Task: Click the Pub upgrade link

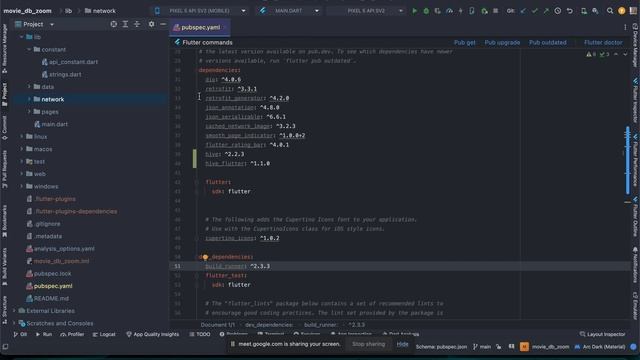Action: tap(502, 42)
